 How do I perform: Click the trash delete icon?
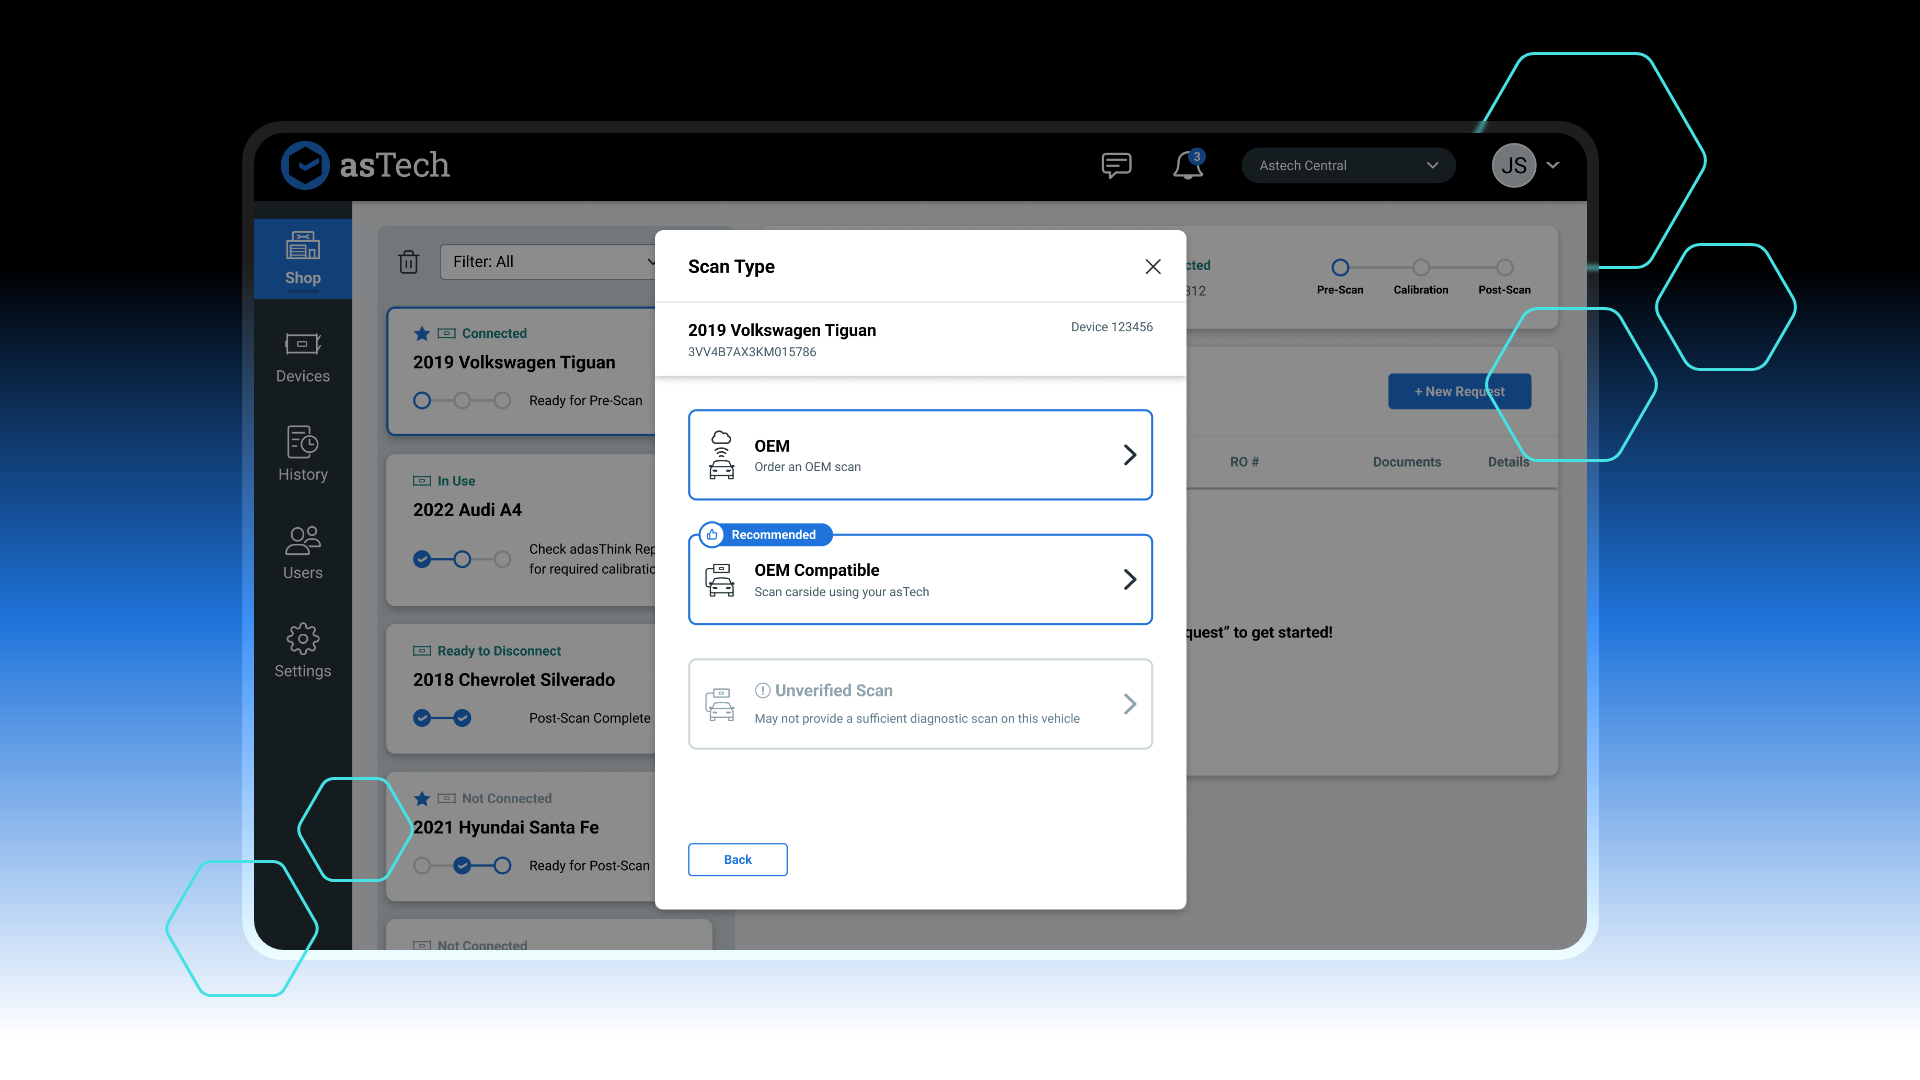pos(408,262)
